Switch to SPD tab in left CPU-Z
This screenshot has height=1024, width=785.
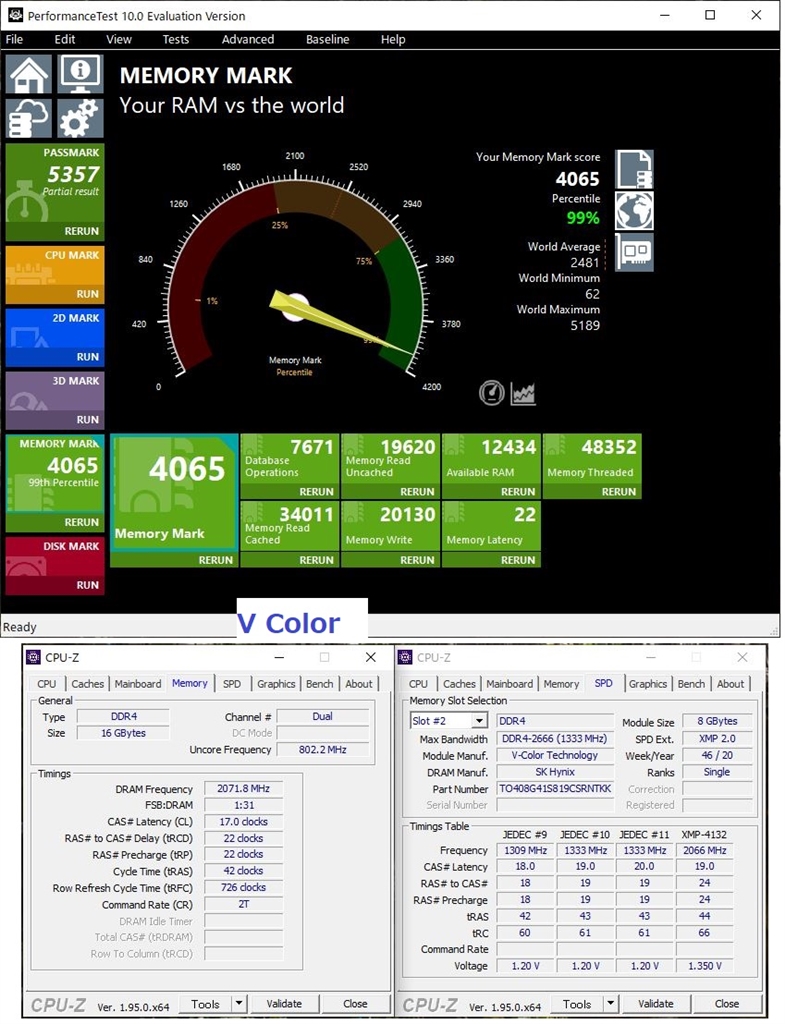coord(232,684)
